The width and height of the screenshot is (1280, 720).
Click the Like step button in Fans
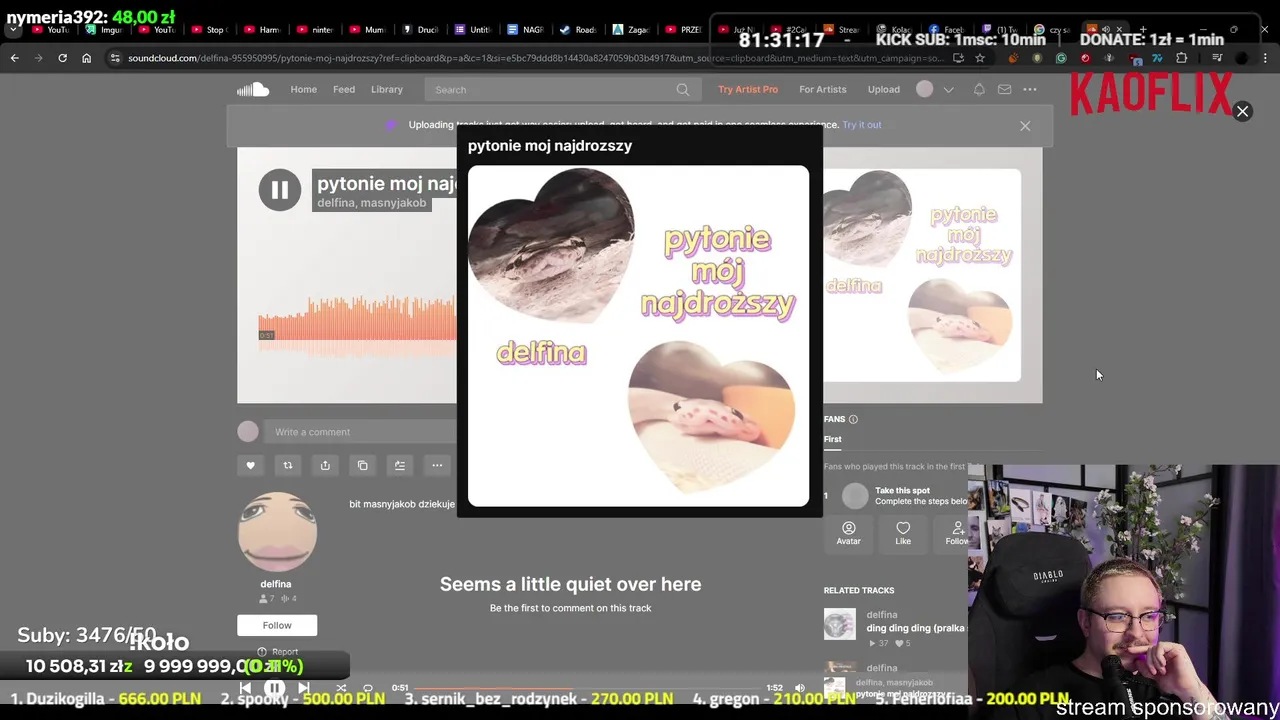click(x=903, y=533)
